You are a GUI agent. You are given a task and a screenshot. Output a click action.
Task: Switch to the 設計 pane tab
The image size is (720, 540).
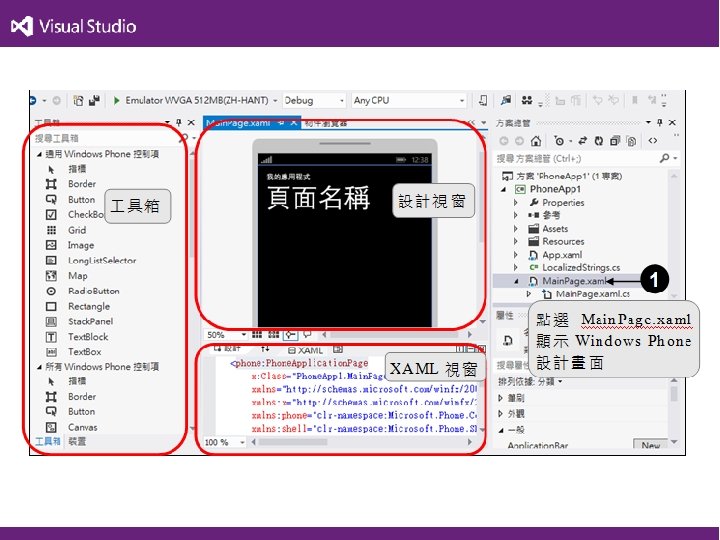[228, 349]
